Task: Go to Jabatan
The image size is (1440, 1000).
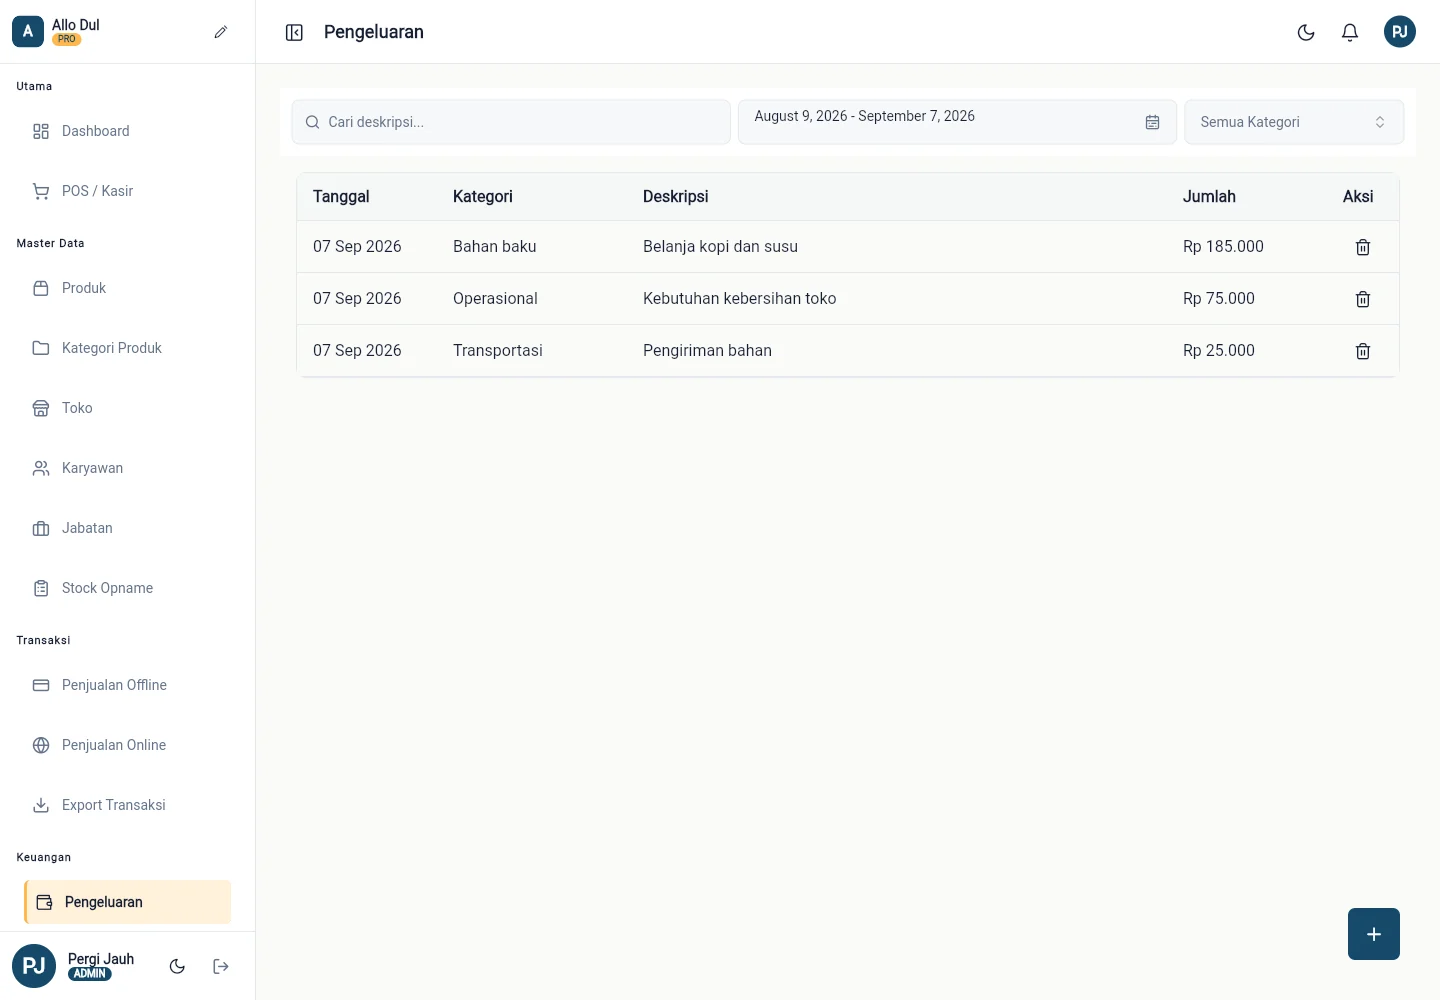Action: coord(128,528)
